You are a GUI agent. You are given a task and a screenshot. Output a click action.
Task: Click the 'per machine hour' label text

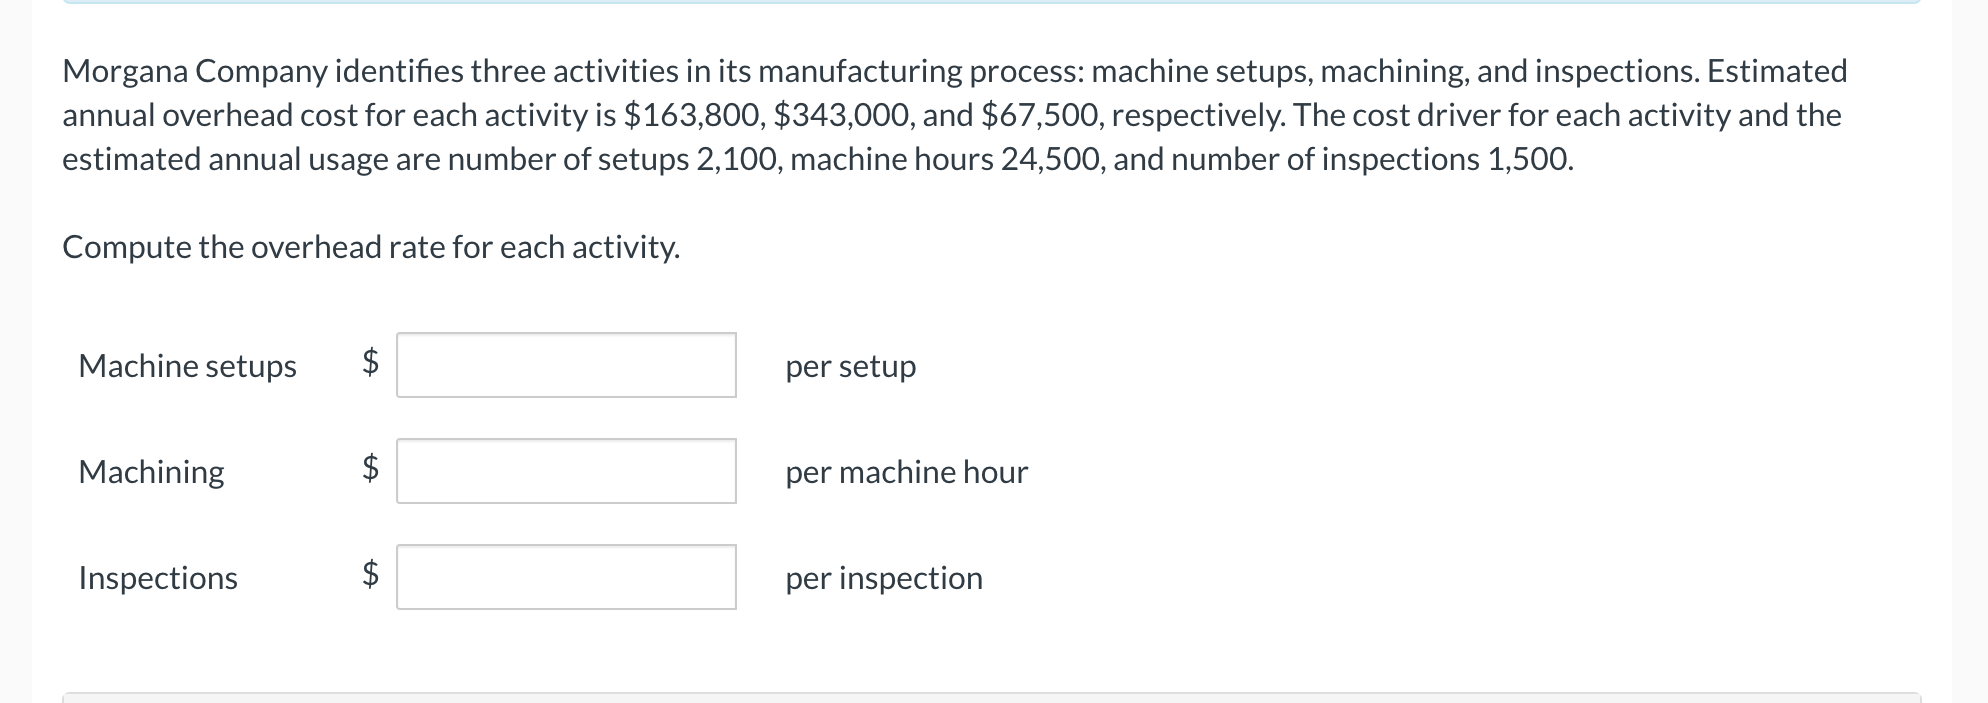point(905,472)
